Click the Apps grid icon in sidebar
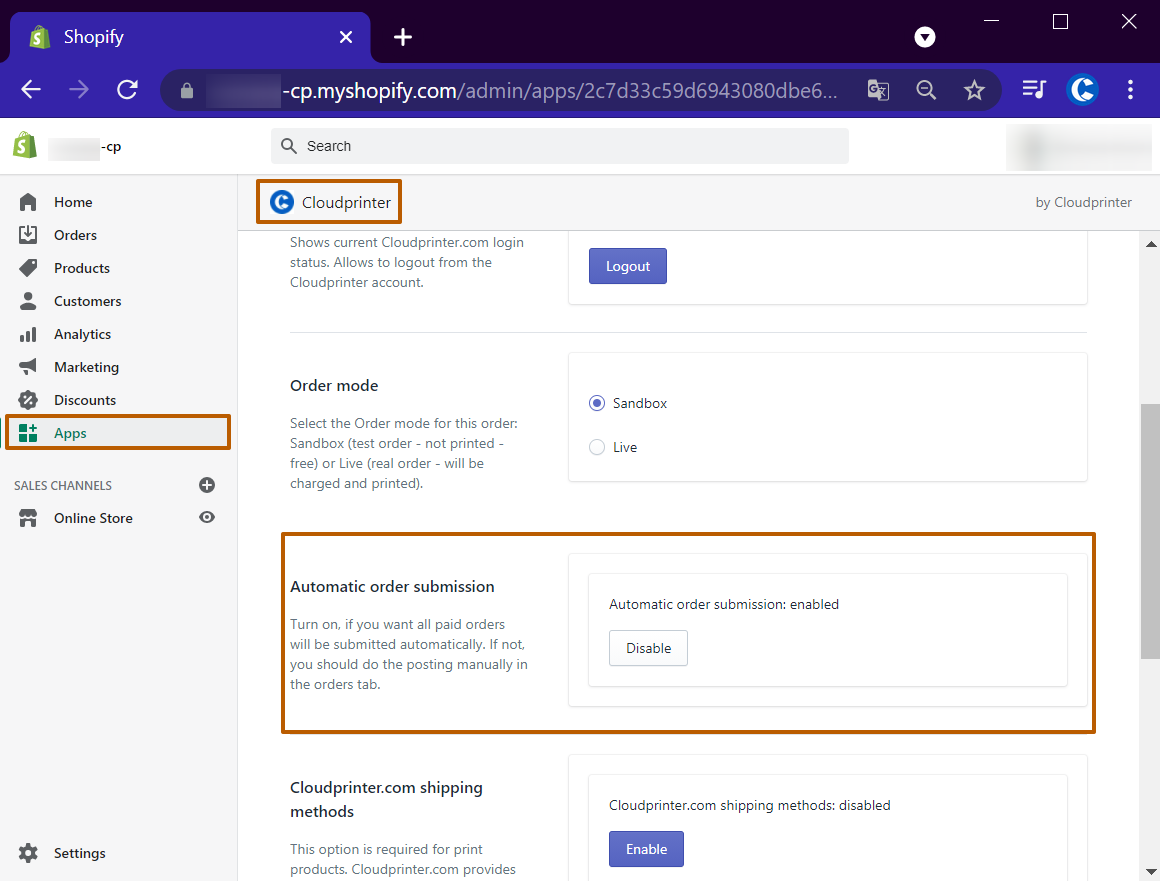The image size is (1160, 881). (28, 433)
